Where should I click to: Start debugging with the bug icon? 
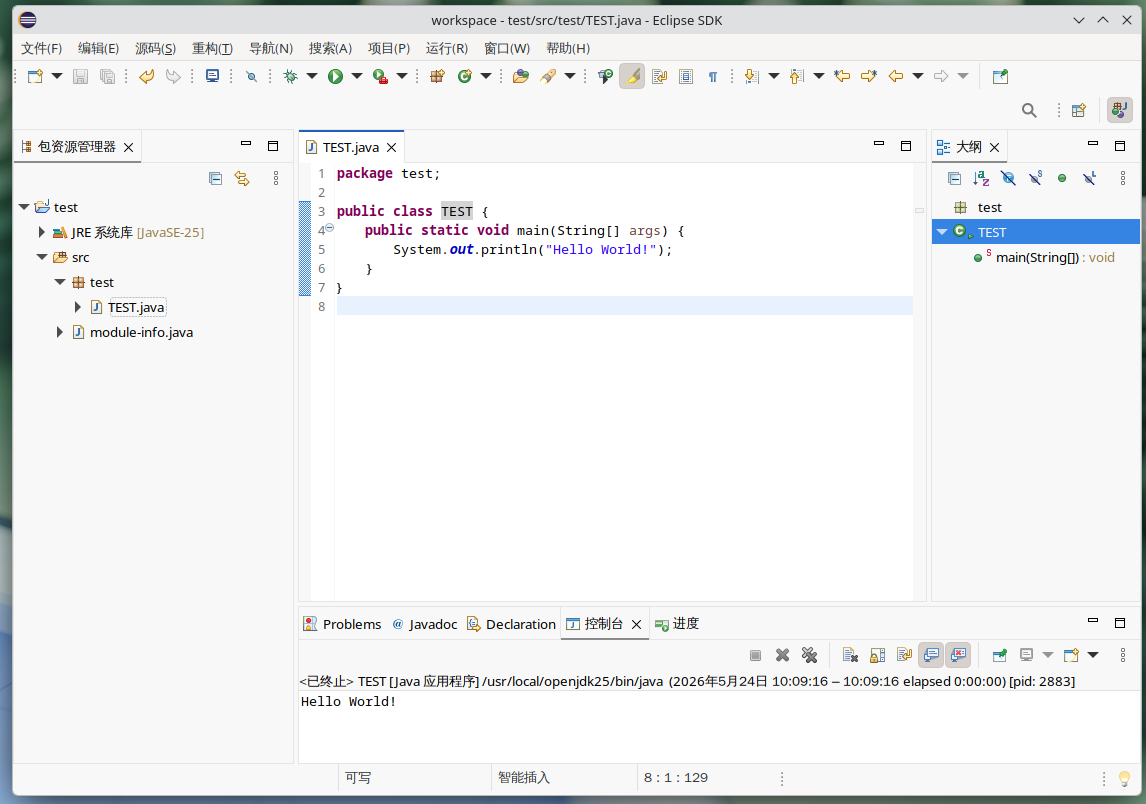290,76
